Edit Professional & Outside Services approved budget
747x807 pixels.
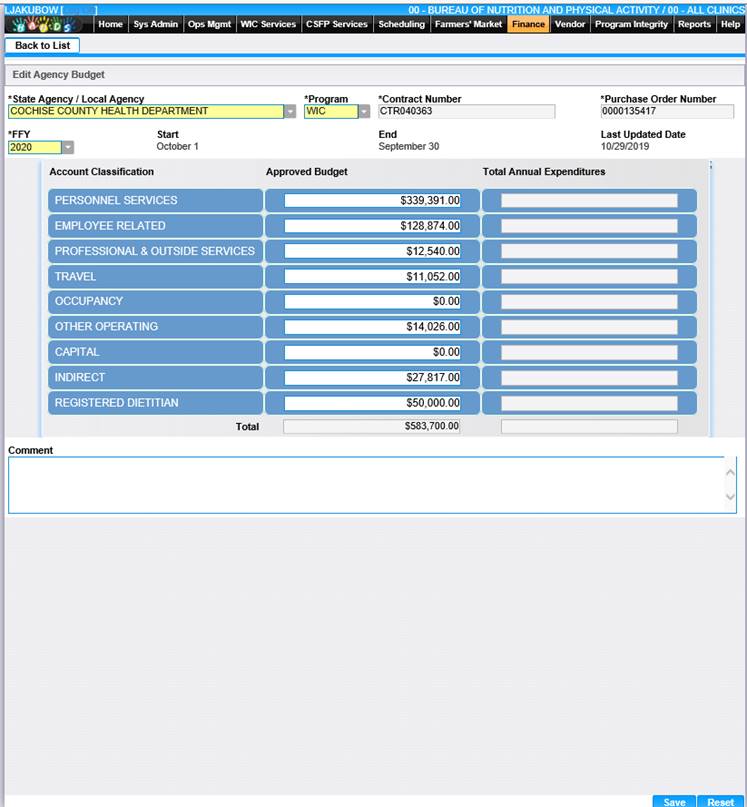coord(372,251)
